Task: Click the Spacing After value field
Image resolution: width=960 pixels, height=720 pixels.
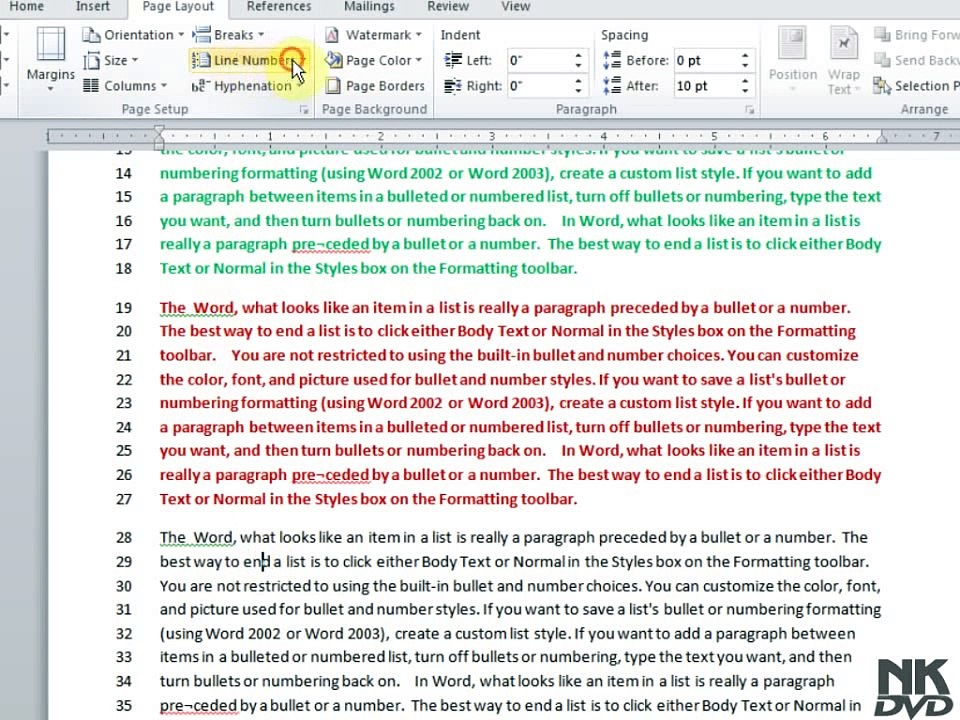Action: (x=705, y=86)
